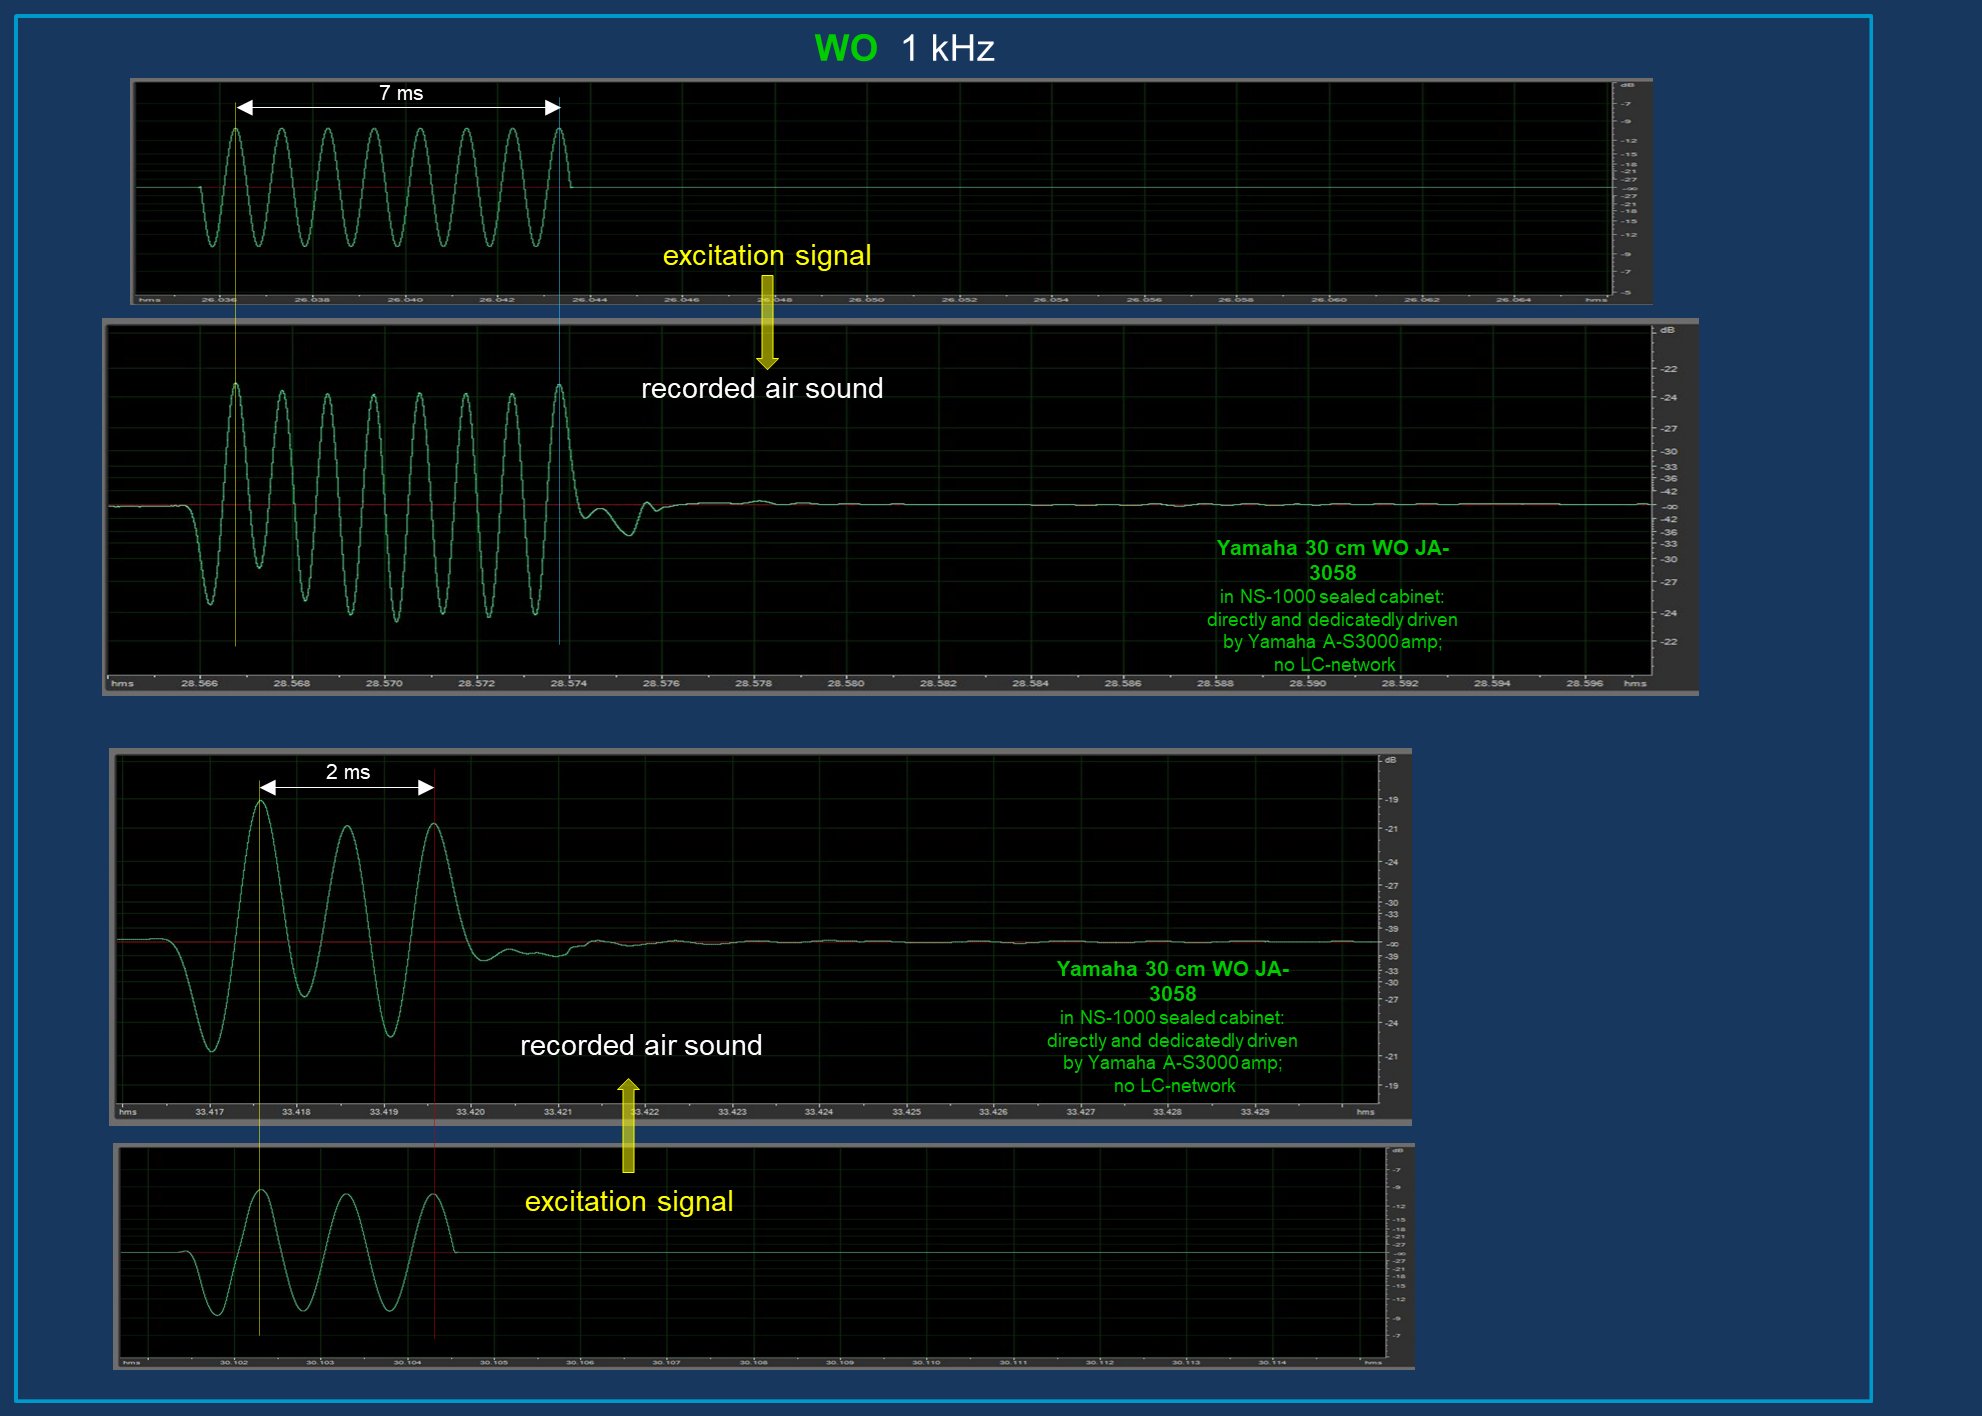Viewport: 1982px width, 1416px height.
Task: Click the upper "excitation signal" yellow label
Action: pyautogui.click(x=767, y=255)
